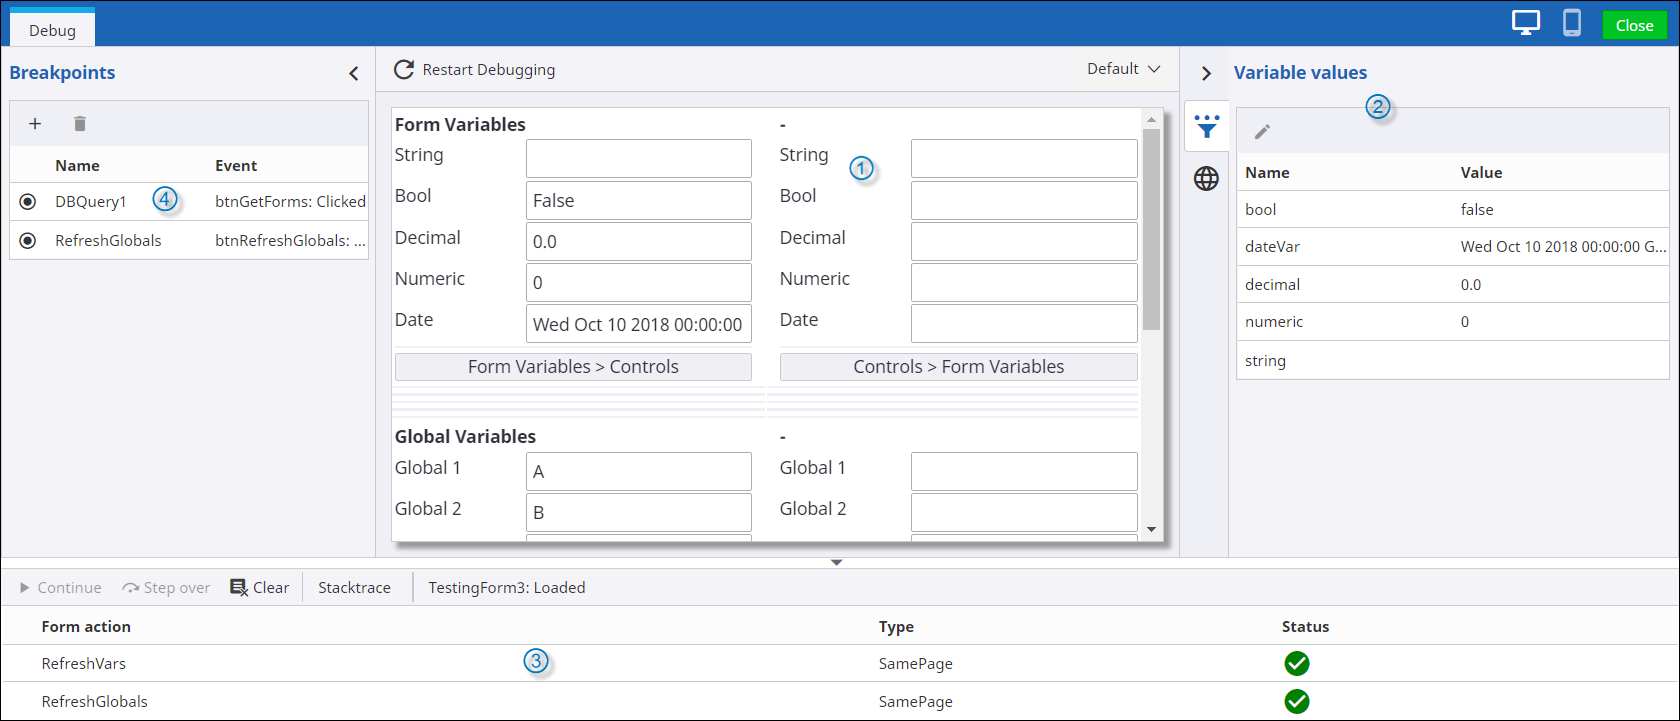Click the delete breakpoint trash icon

point(80,124)
